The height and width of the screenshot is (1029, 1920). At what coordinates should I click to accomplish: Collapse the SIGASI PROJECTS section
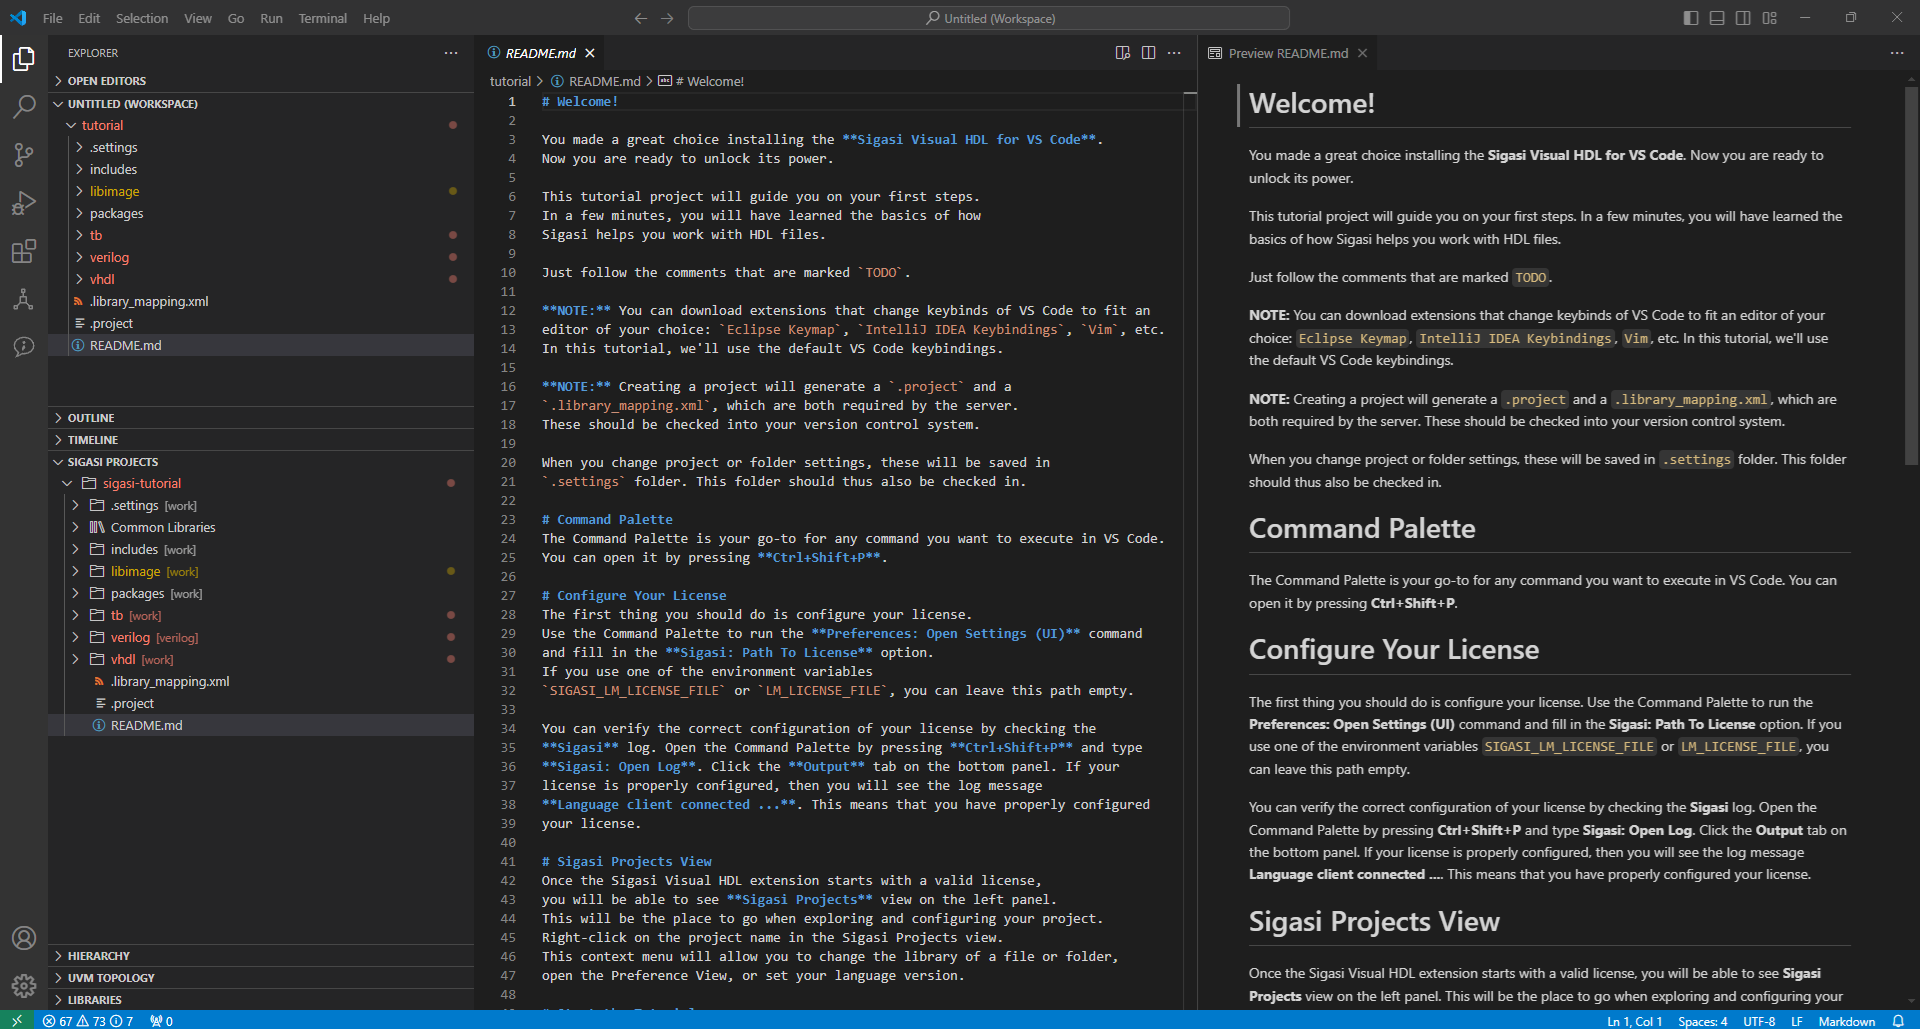pos(261,462)
